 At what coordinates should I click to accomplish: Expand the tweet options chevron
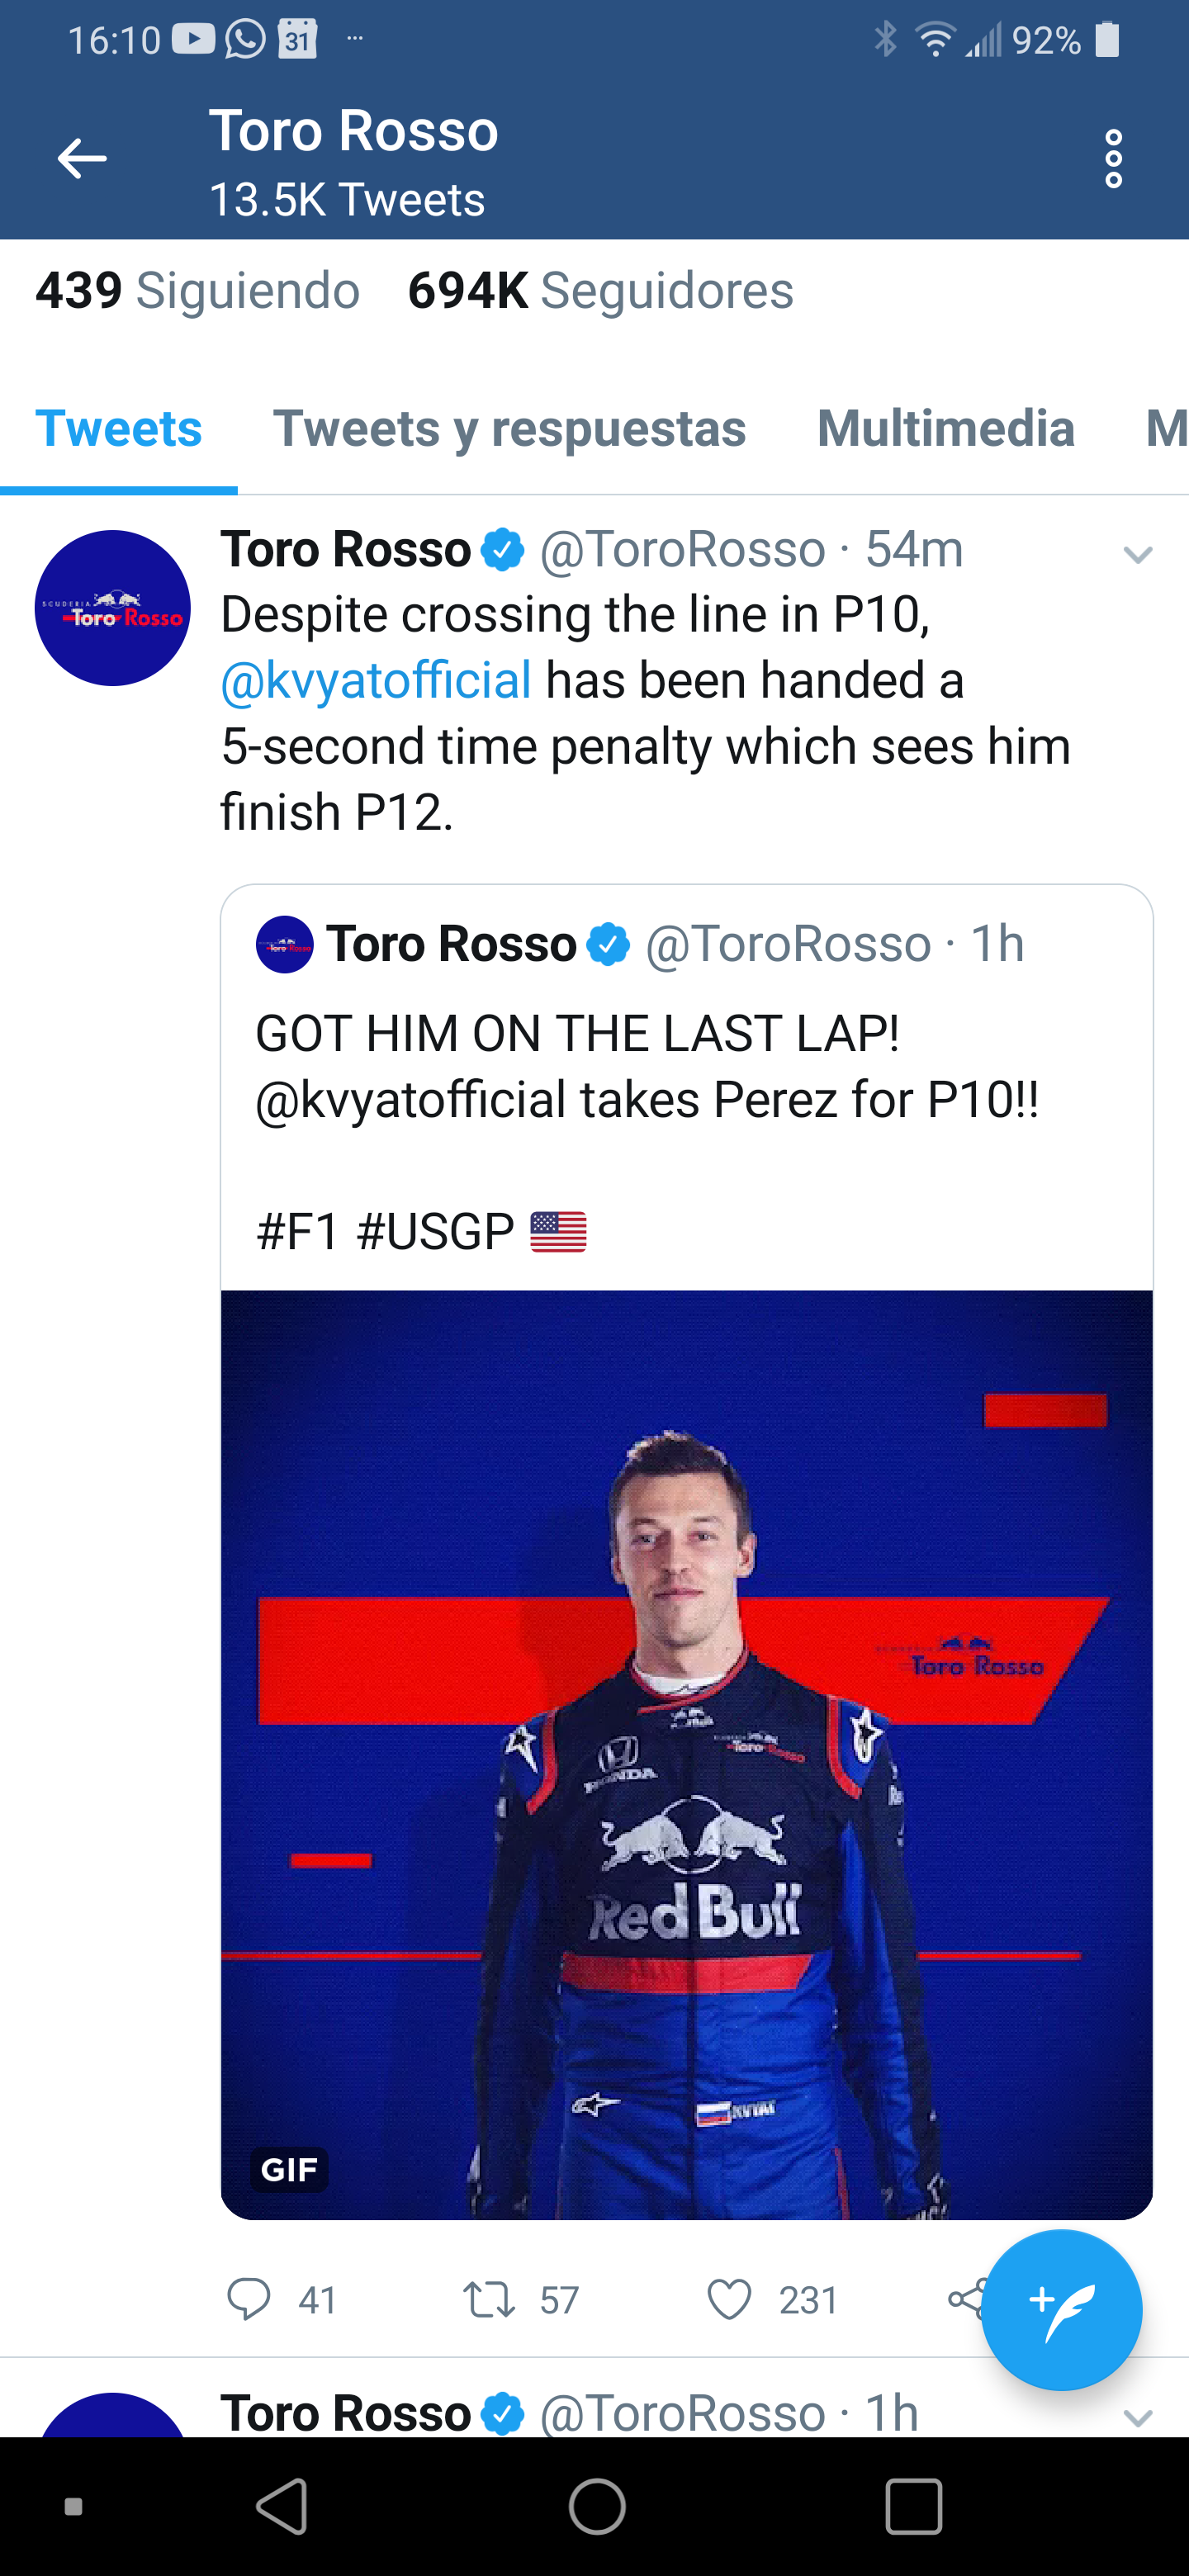tap(1137, 556)
